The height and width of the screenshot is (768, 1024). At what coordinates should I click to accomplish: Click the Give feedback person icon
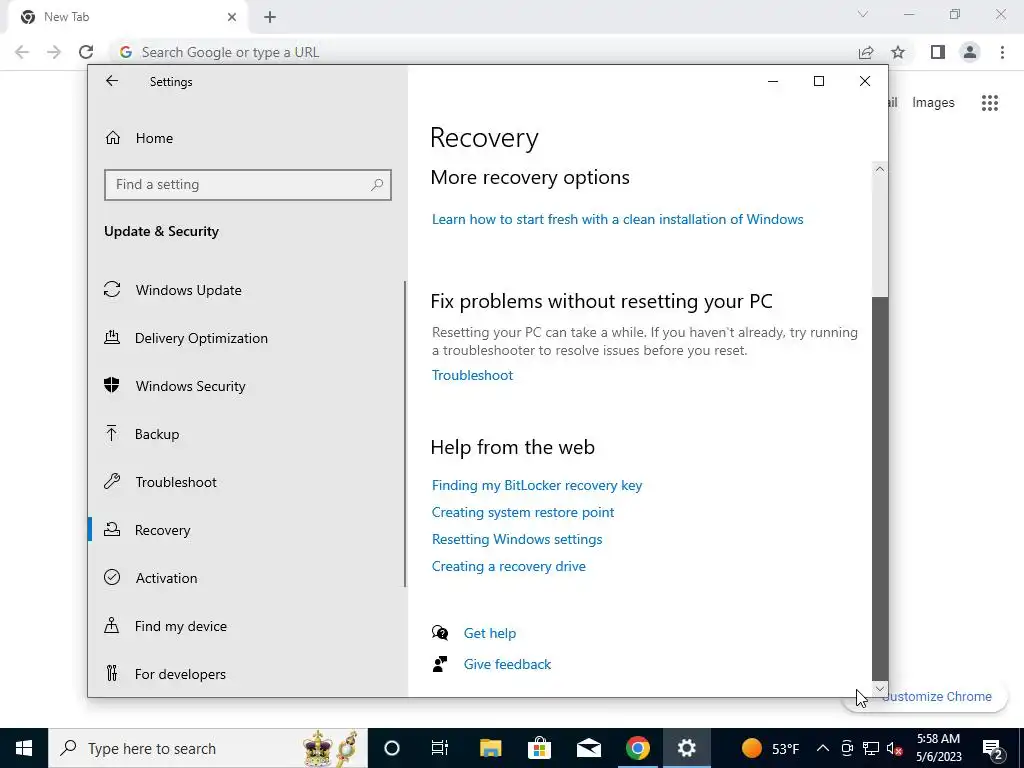click(440, 664)
